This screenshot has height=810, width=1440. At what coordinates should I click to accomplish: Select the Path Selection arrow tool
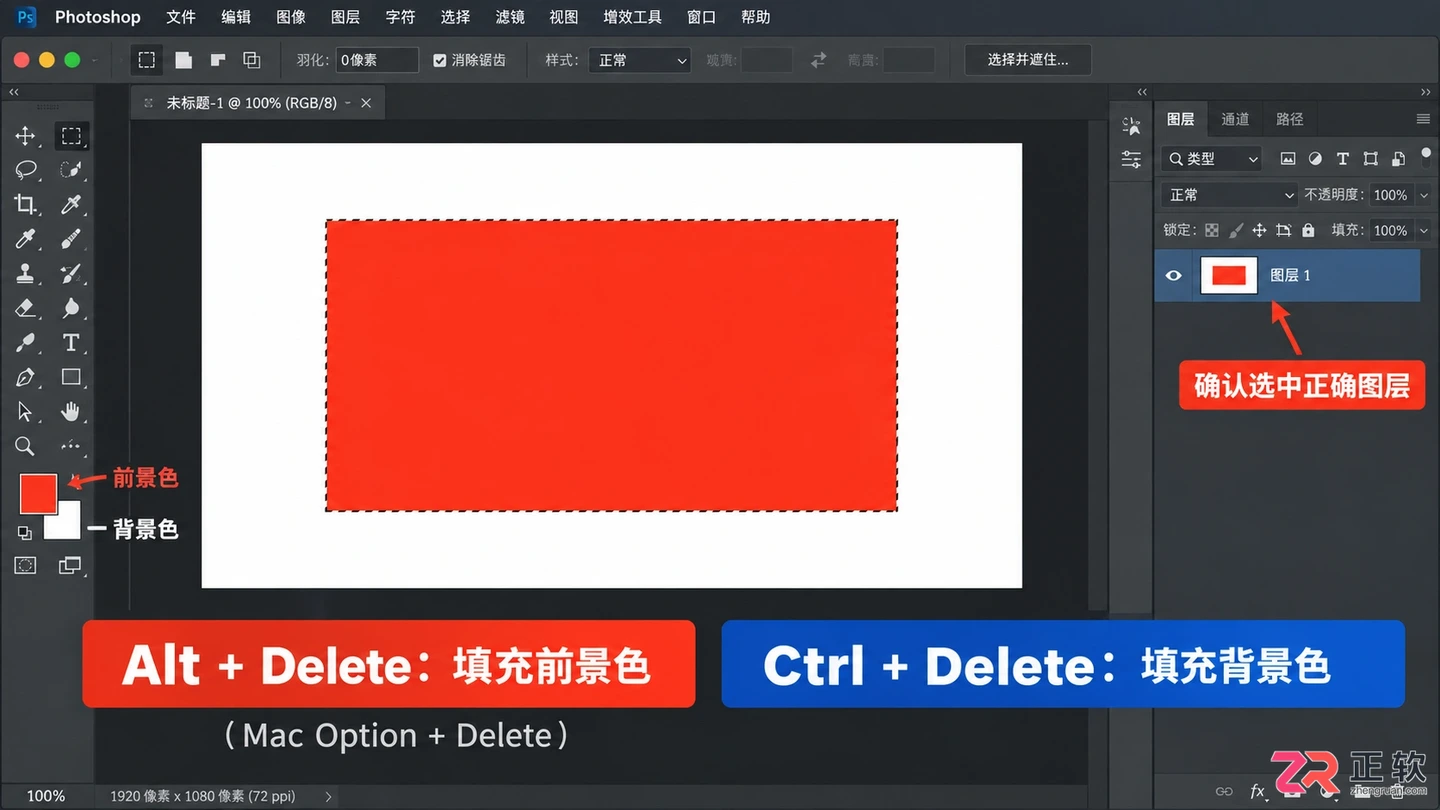25,411
